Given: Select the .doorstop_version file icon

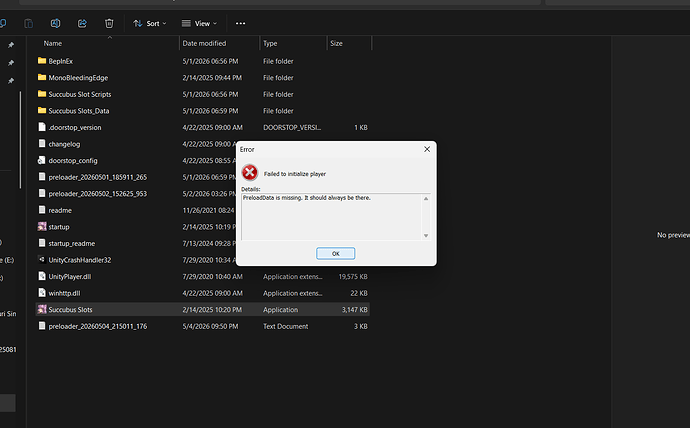Looking at the screenshot, I should pyautogui.click(x=42, y=127).
